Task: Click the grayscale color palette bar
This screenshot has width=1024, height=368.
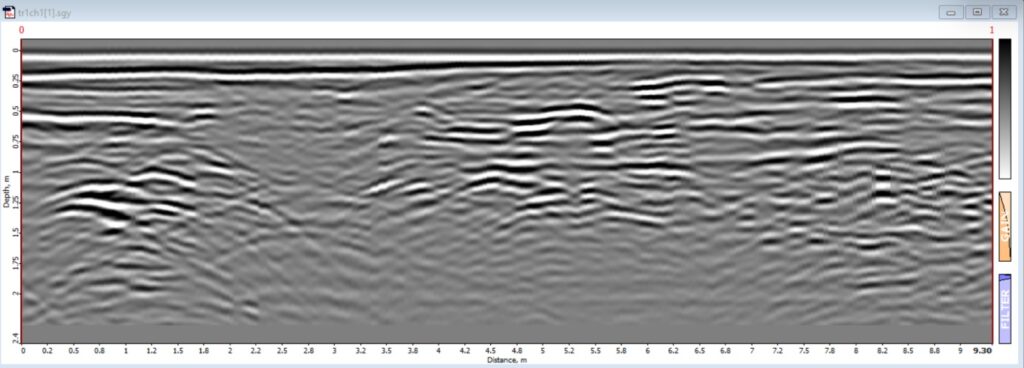Action: (x=1005, y=108)
